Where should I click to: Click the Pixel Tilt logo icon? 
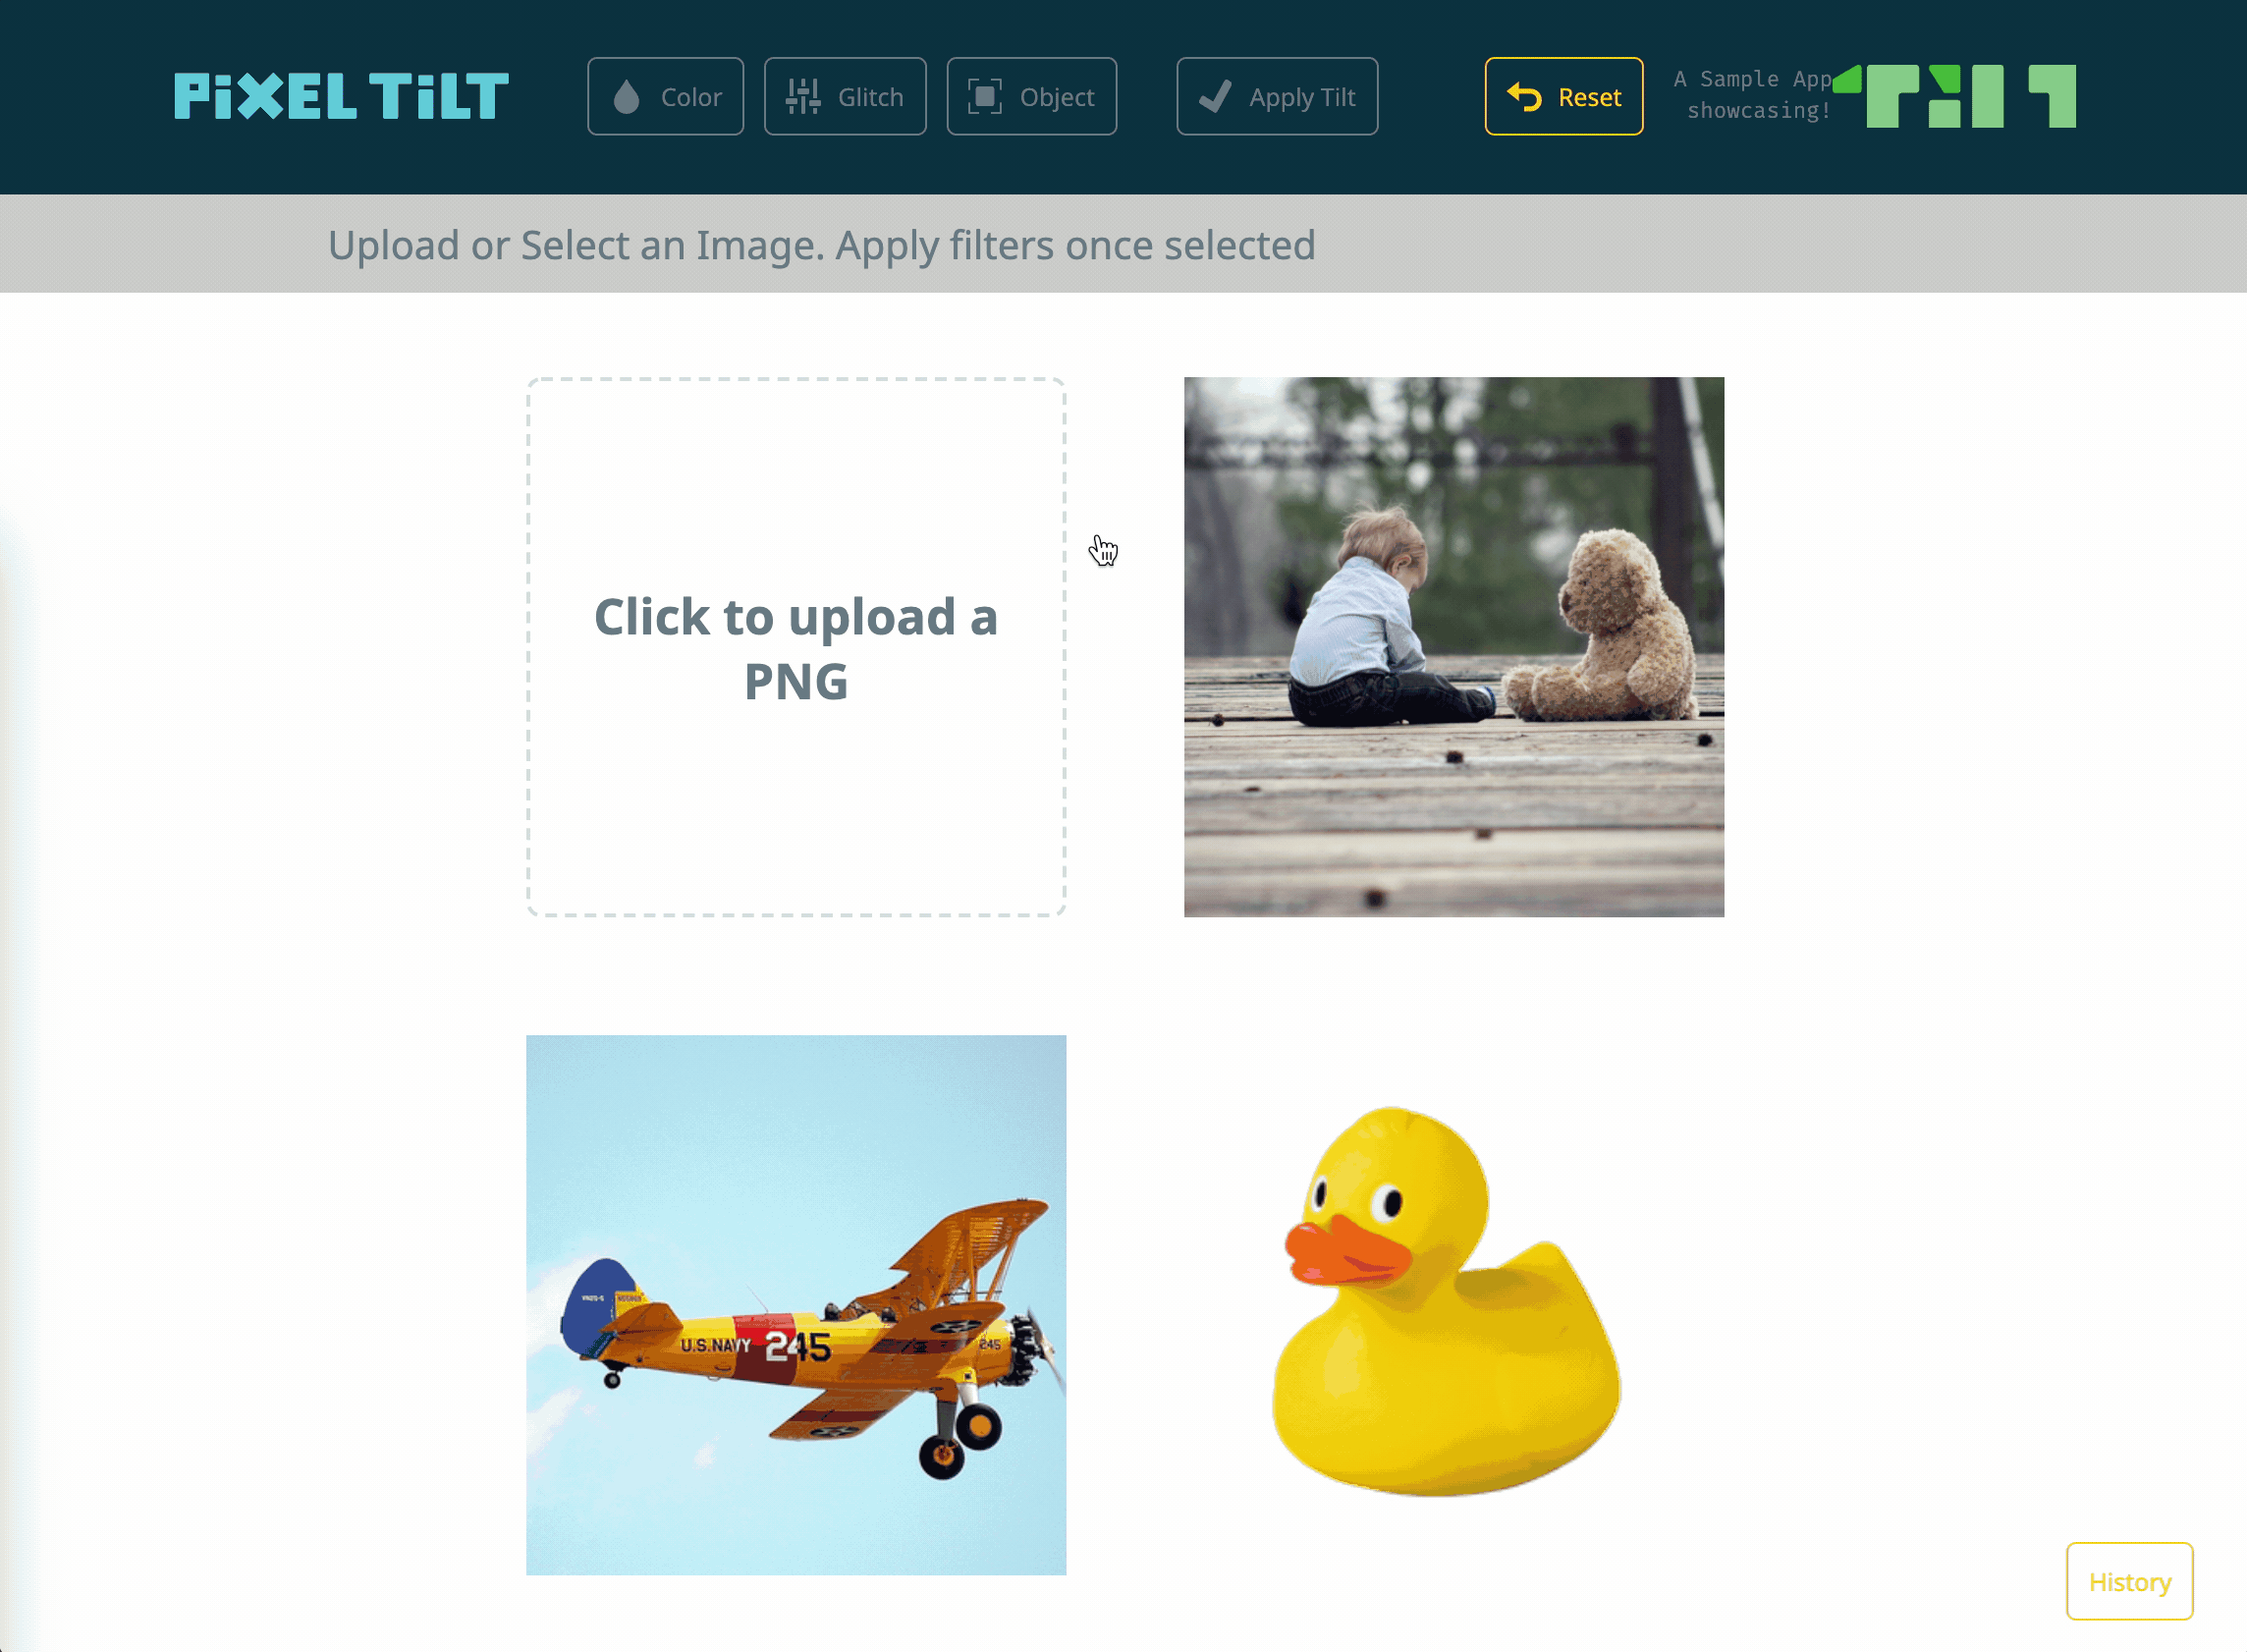(x=342, y=96)
